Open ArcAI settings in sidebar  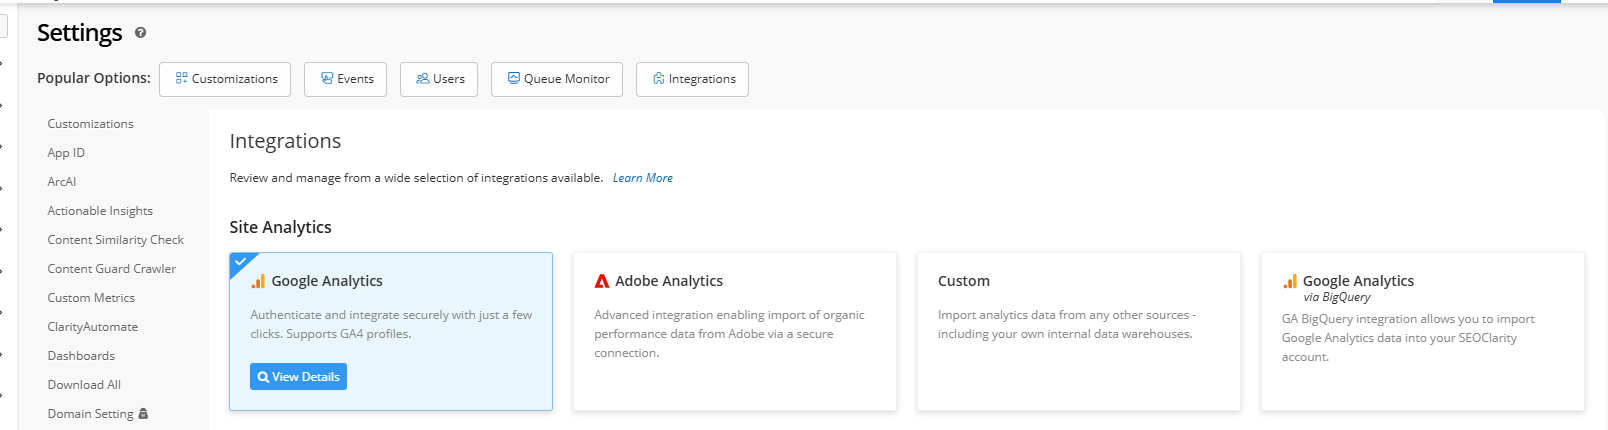click(x=62, y=182)
